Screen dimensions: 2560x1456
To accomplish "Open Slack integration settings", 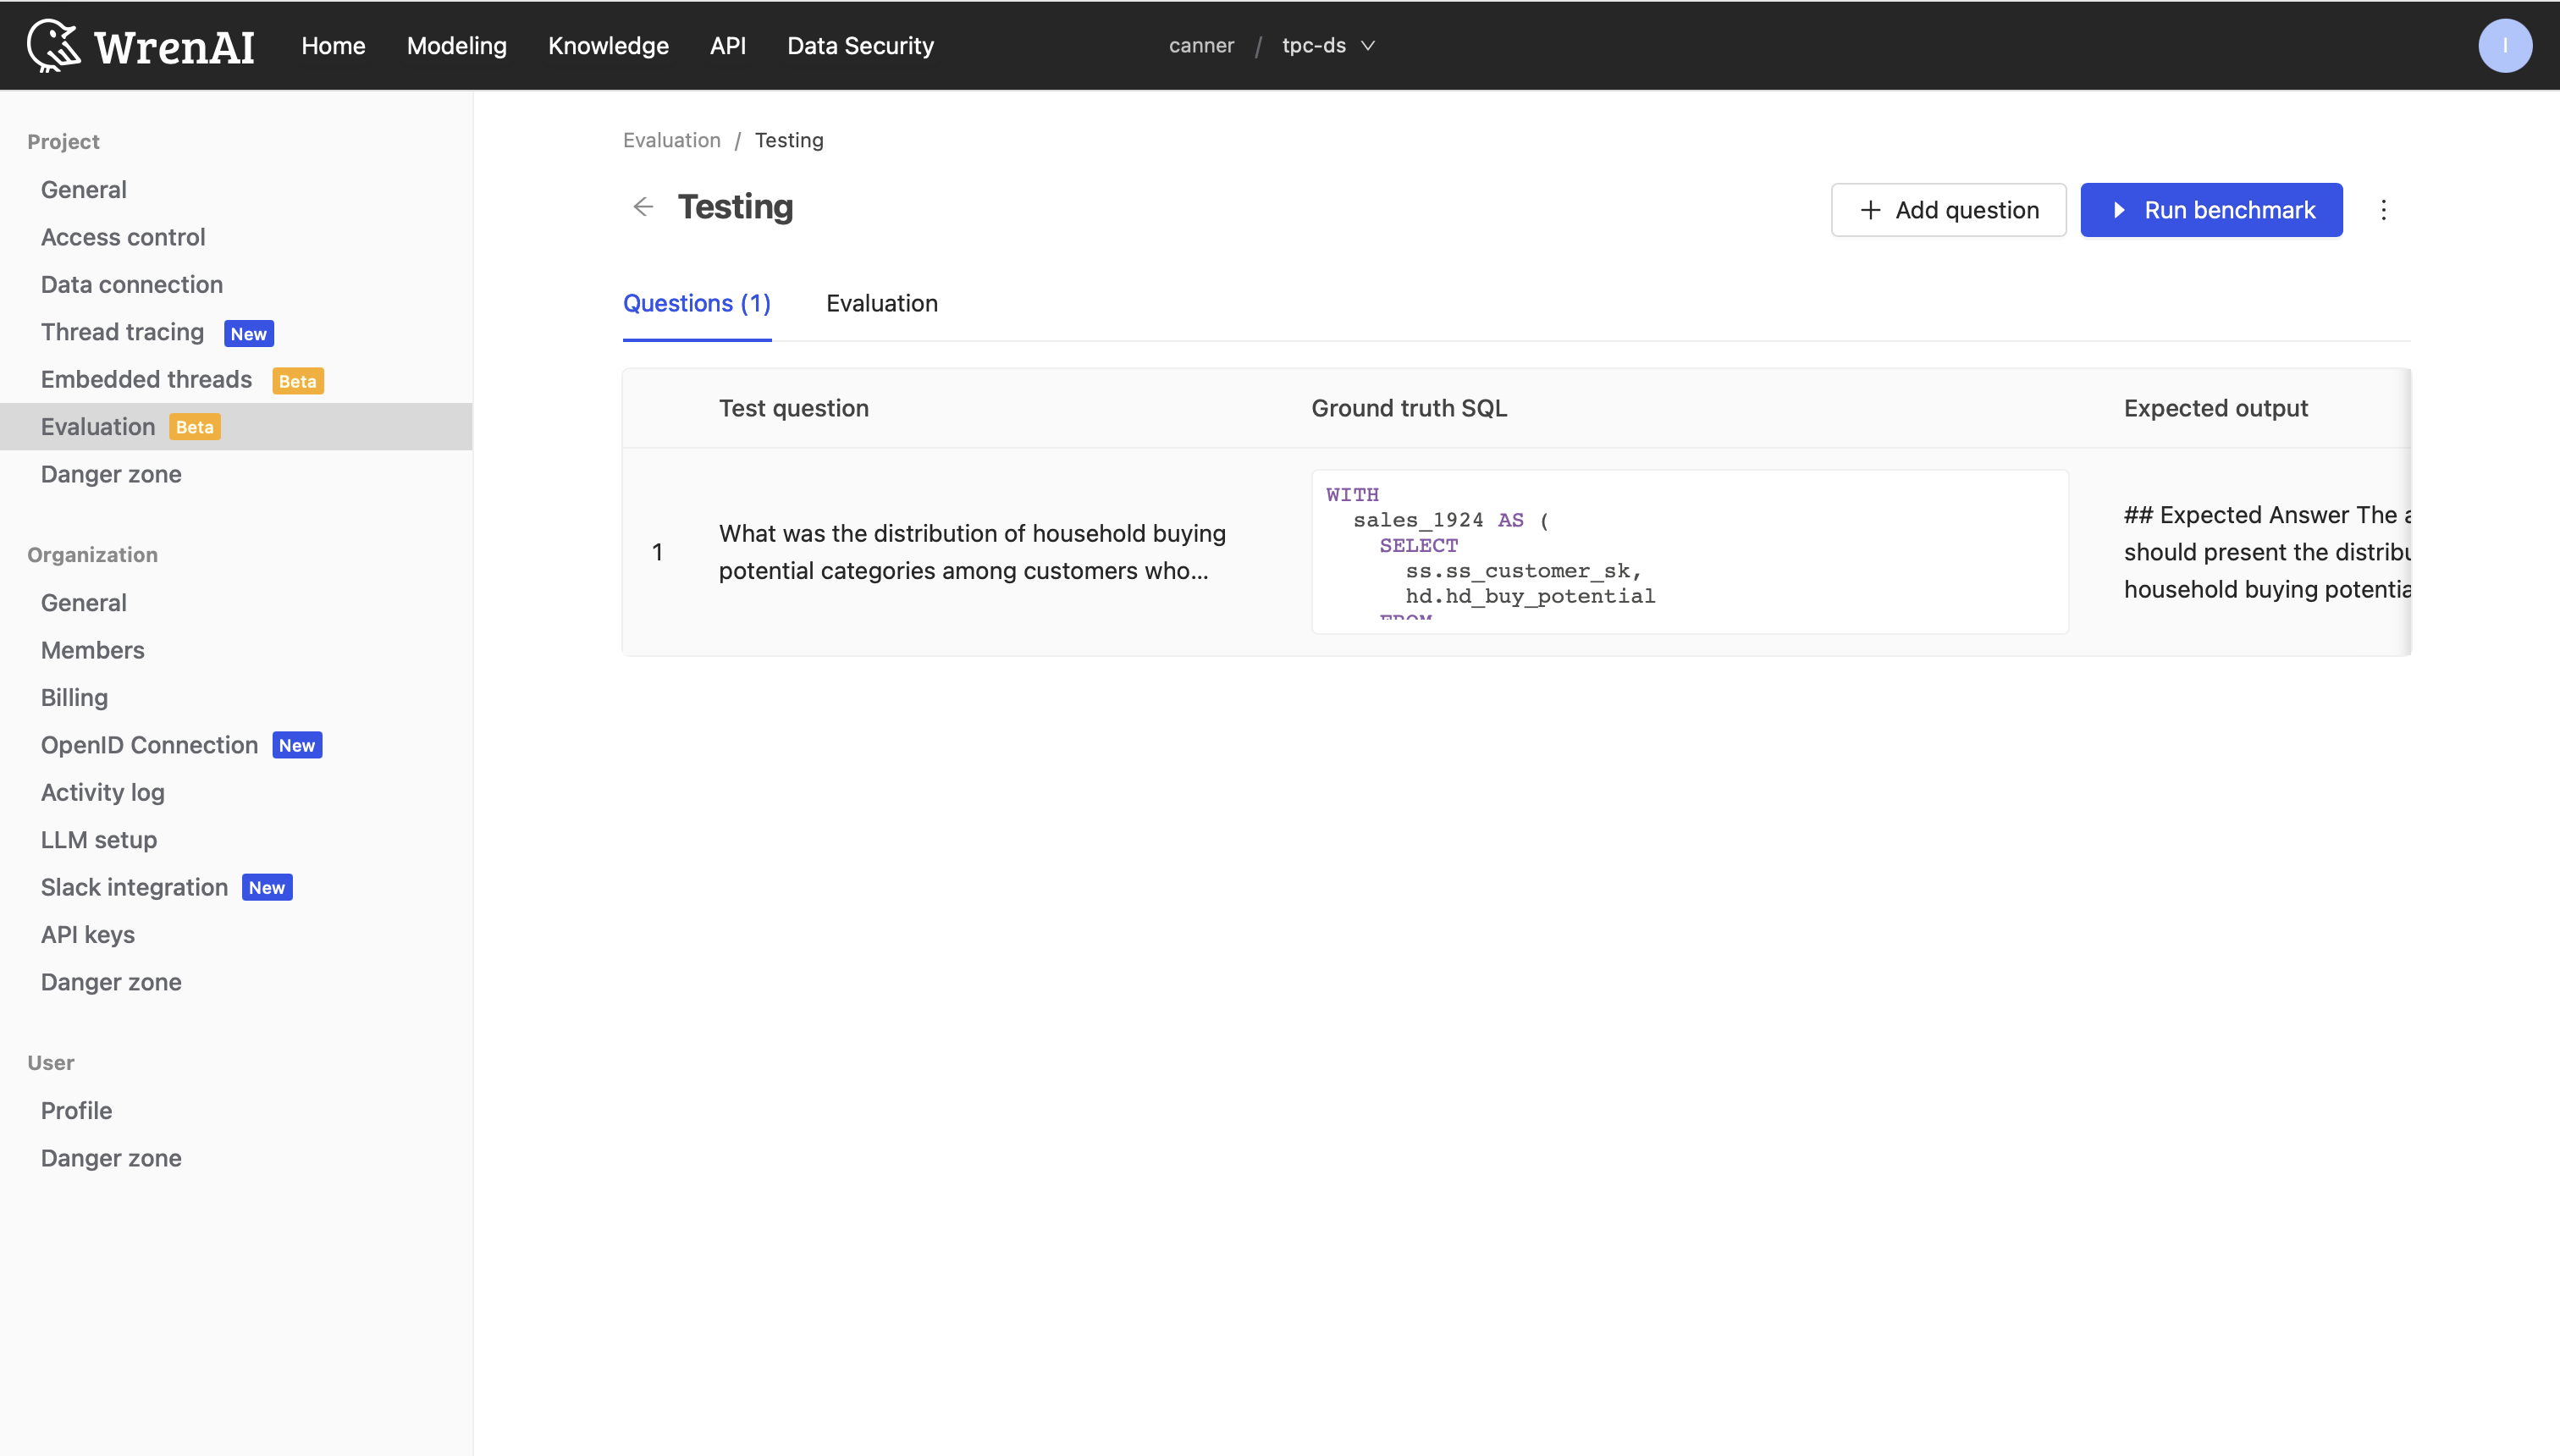I will [x=134, y=887].
